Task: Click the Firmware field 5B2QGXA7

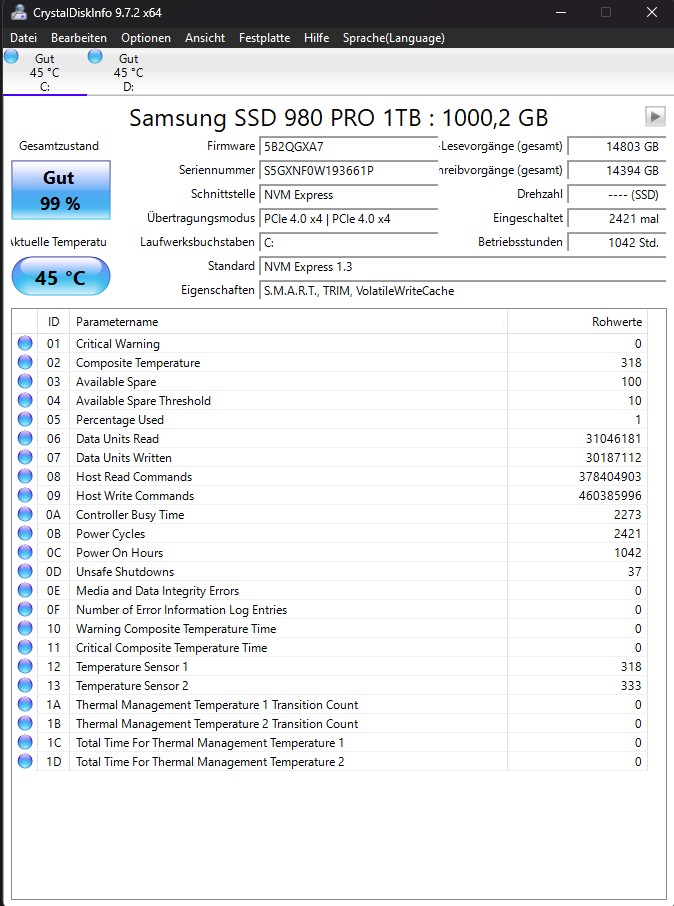Action: (348, 147)
